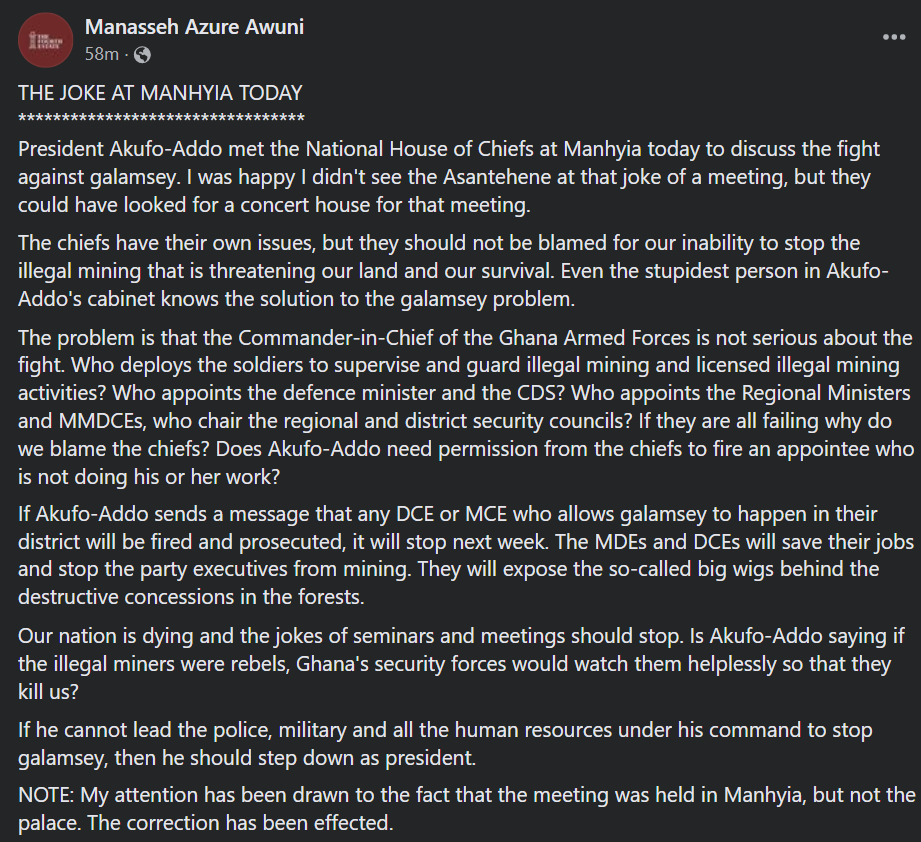The height and width of the screenshot is (842, 921).
Task: Open the 58m post timestamp link
Action: (102, 54)
